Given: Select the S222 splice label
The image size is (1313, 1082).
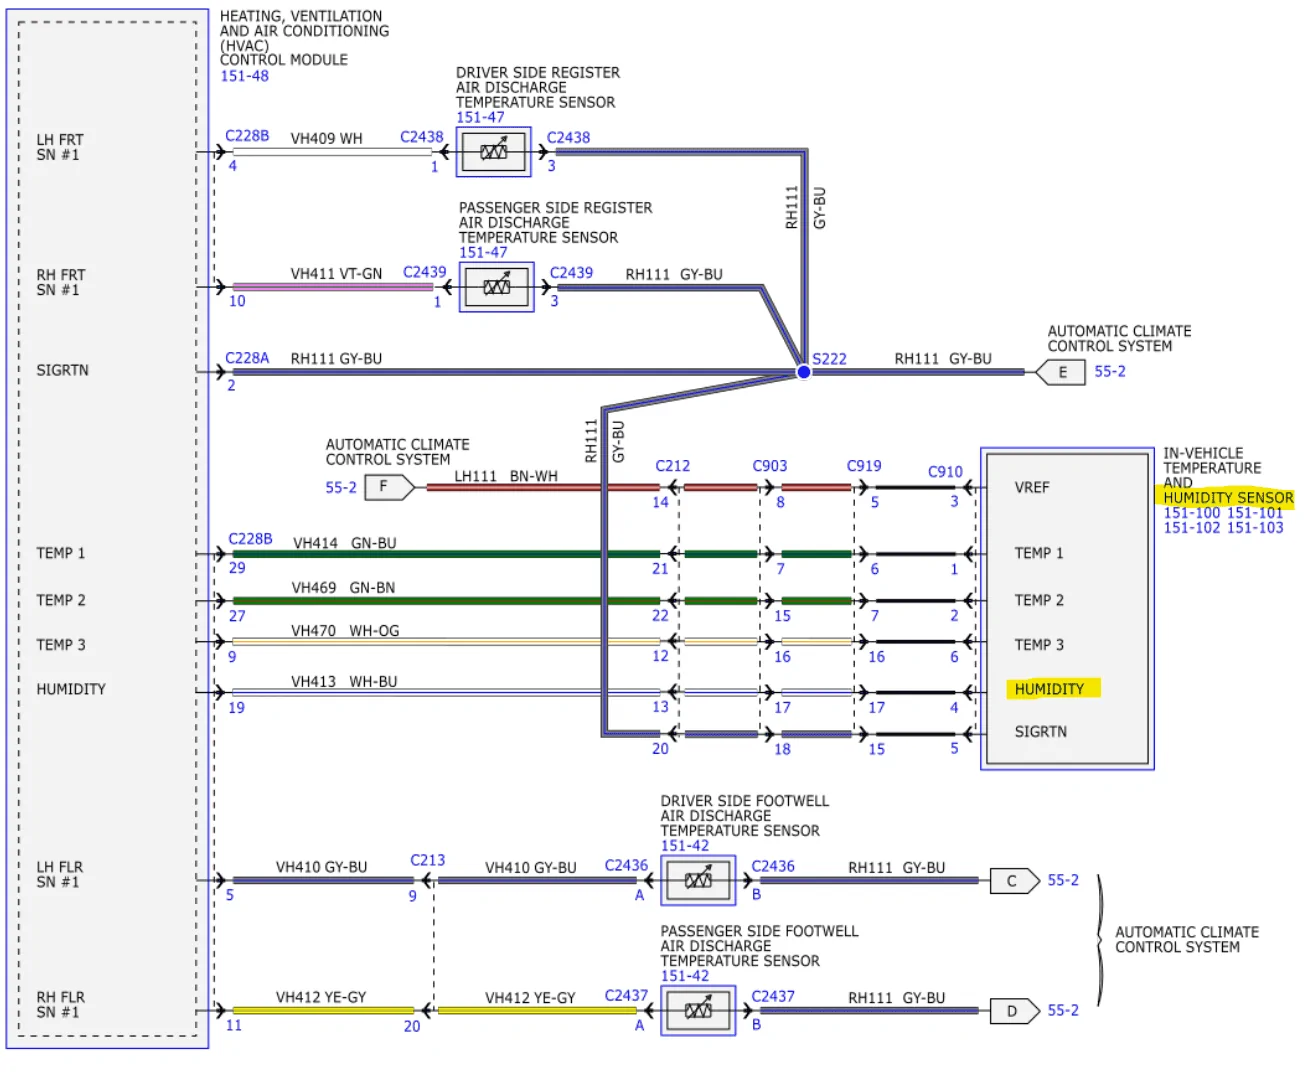Looking at the screenshot, I should click(x=829, y=359).
